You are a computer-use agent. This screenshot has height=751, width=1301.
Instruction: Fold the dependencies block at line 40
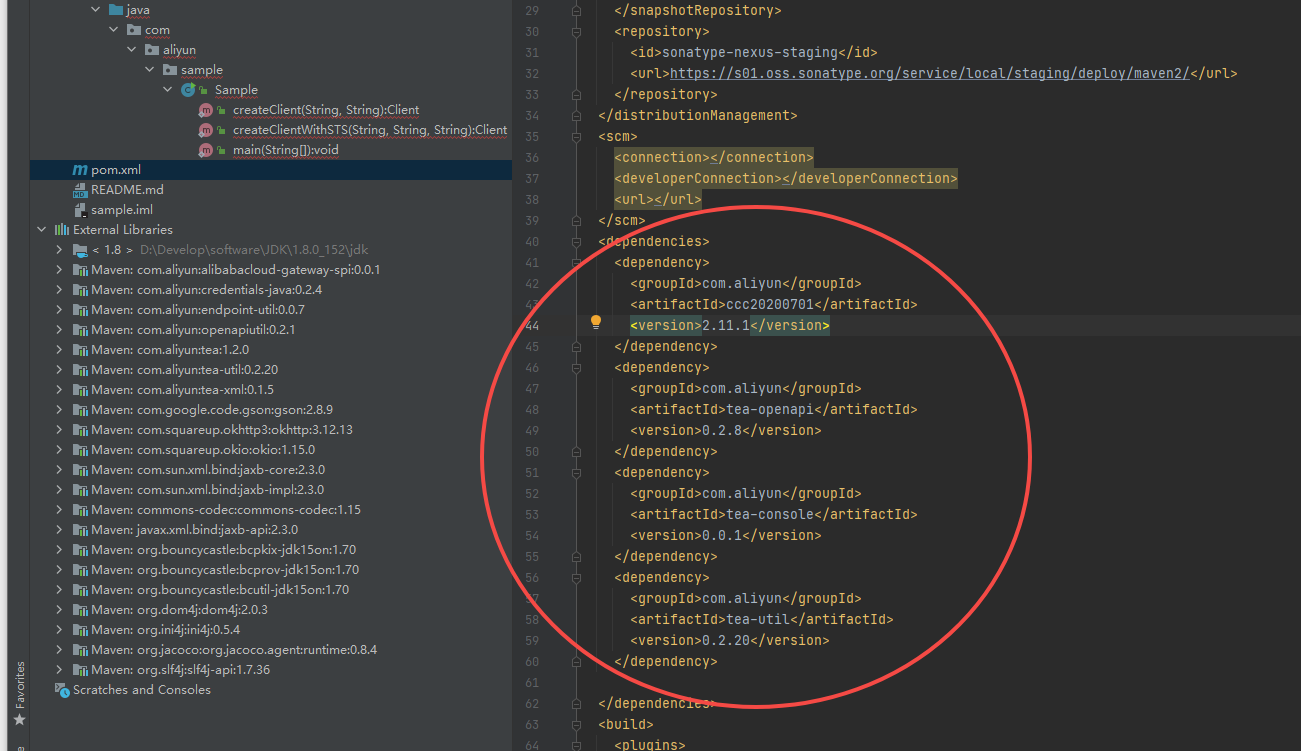(x=576, y=241)
